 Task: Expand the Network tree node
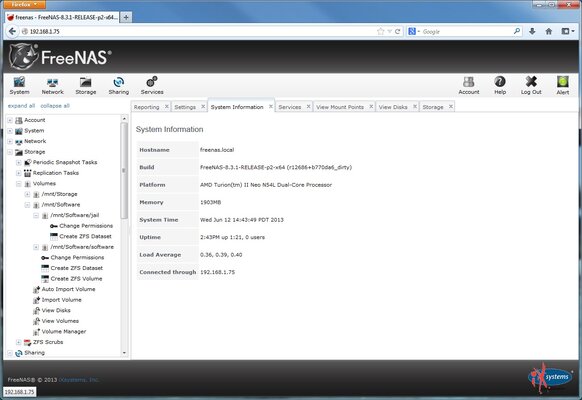click(x=10, y=141)
